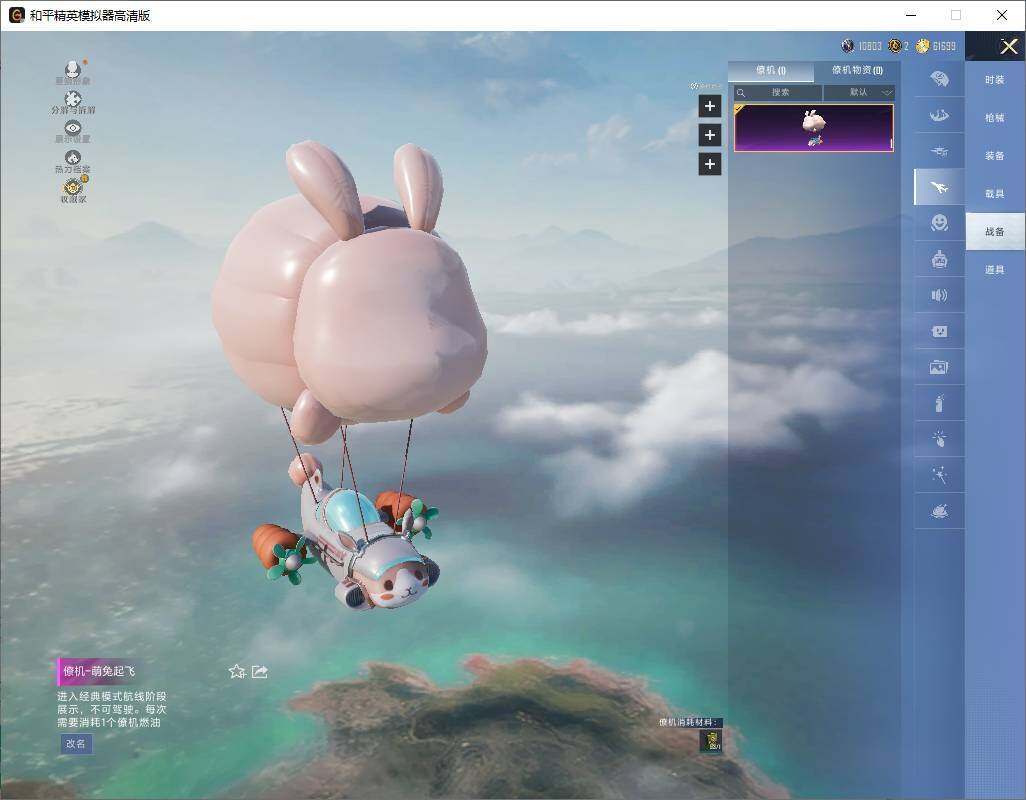Click the first plus slot button
Screen dimensions: 1026x800
point(710,106)
